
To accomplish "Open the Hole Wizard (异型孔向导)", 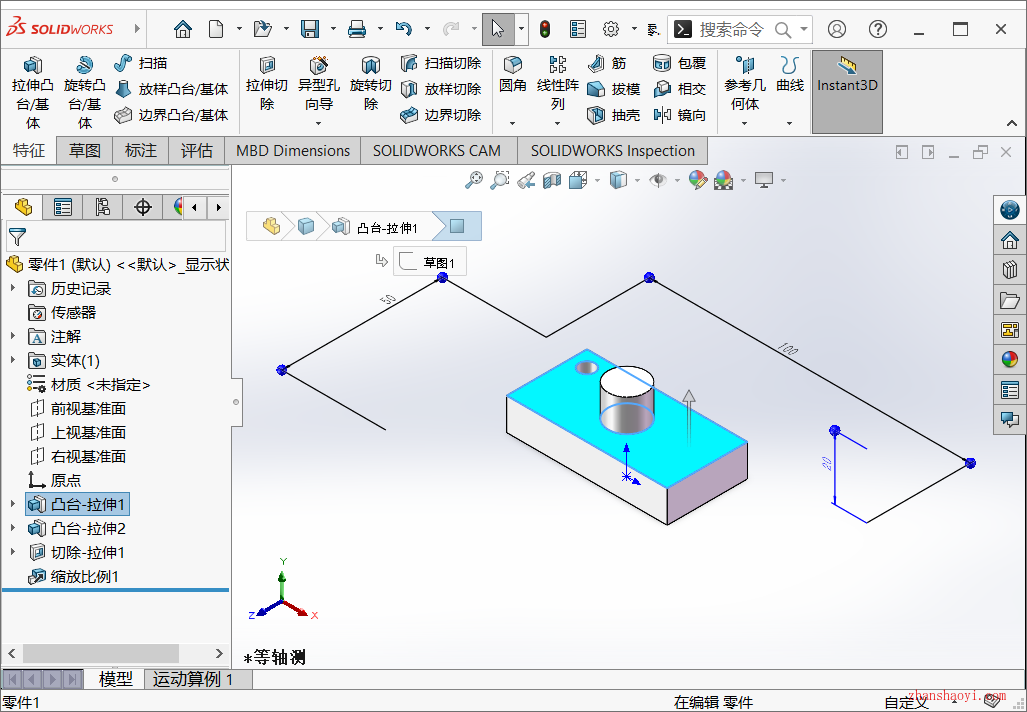I will coord(318,83).
